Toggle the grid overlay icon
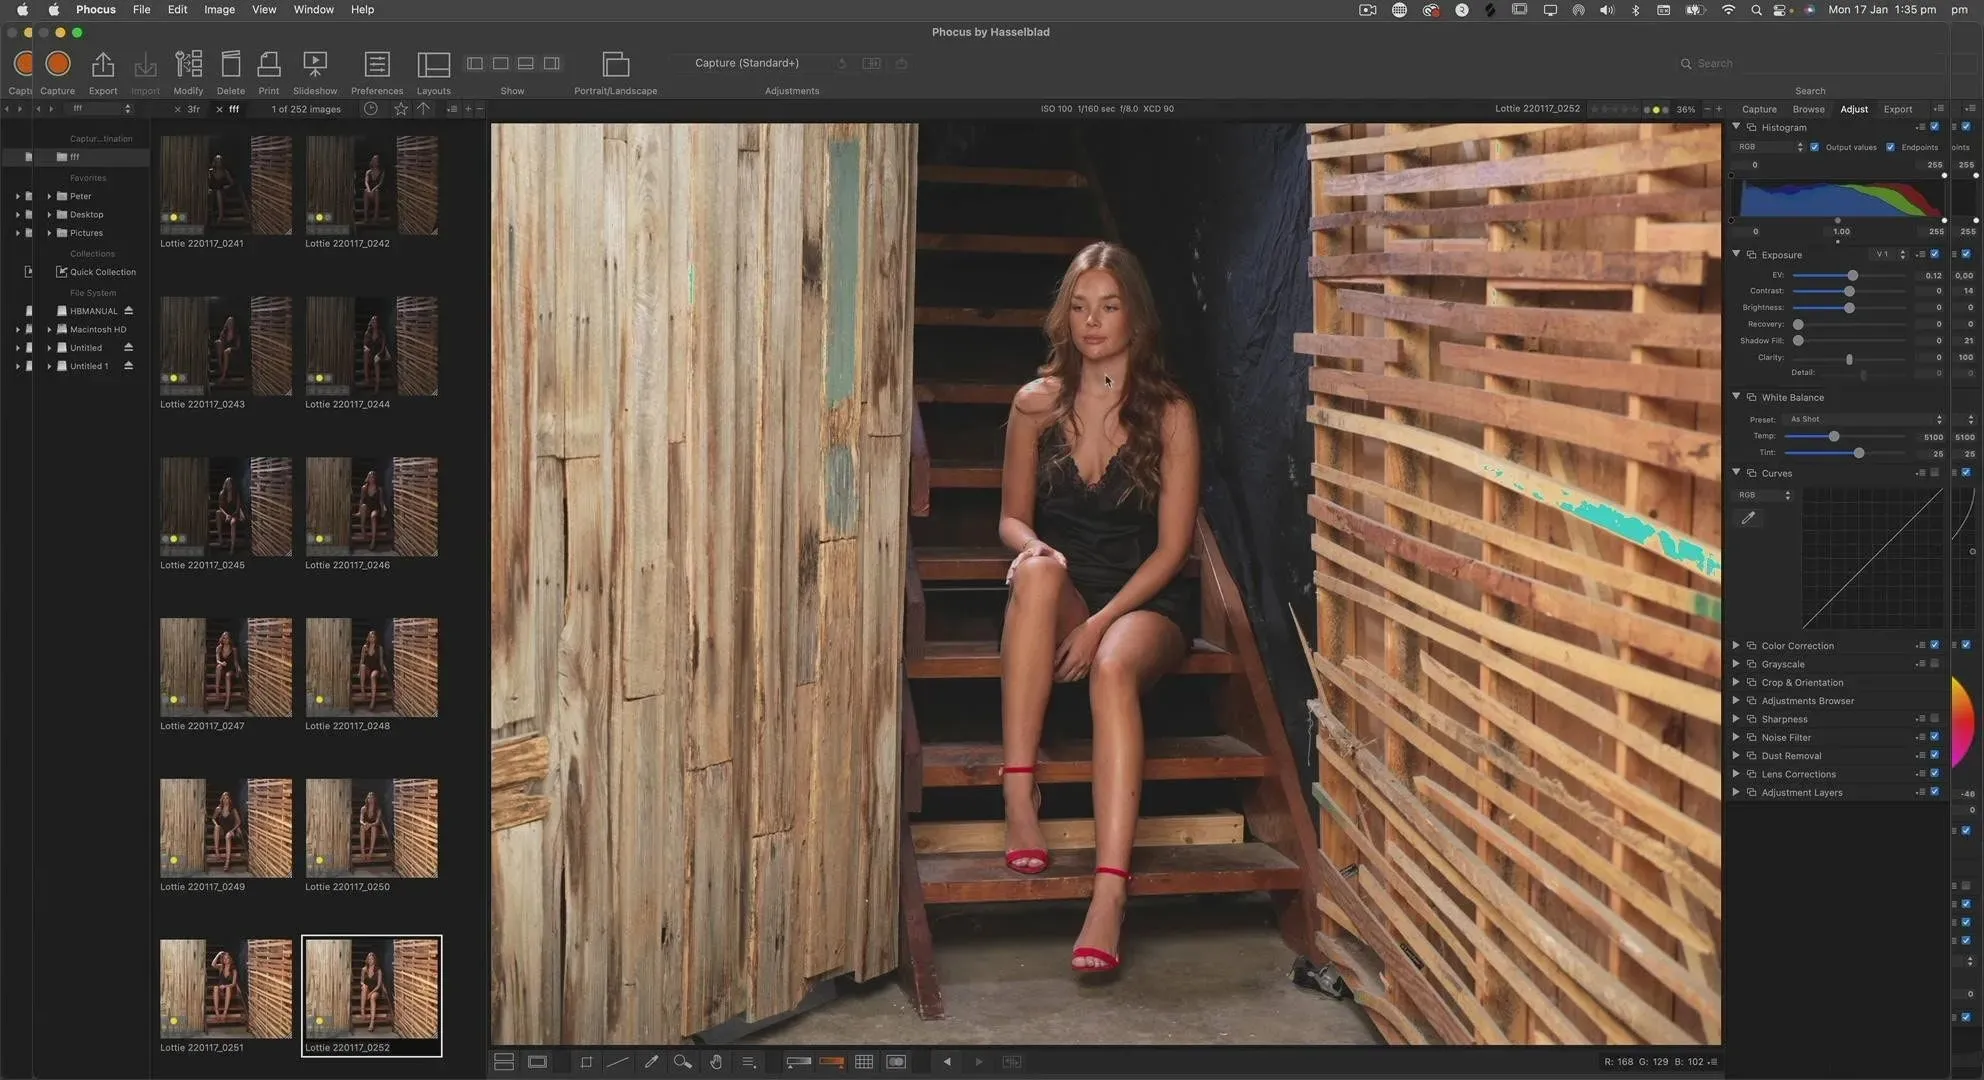1984x1080 pixels. pos(864,1062)
